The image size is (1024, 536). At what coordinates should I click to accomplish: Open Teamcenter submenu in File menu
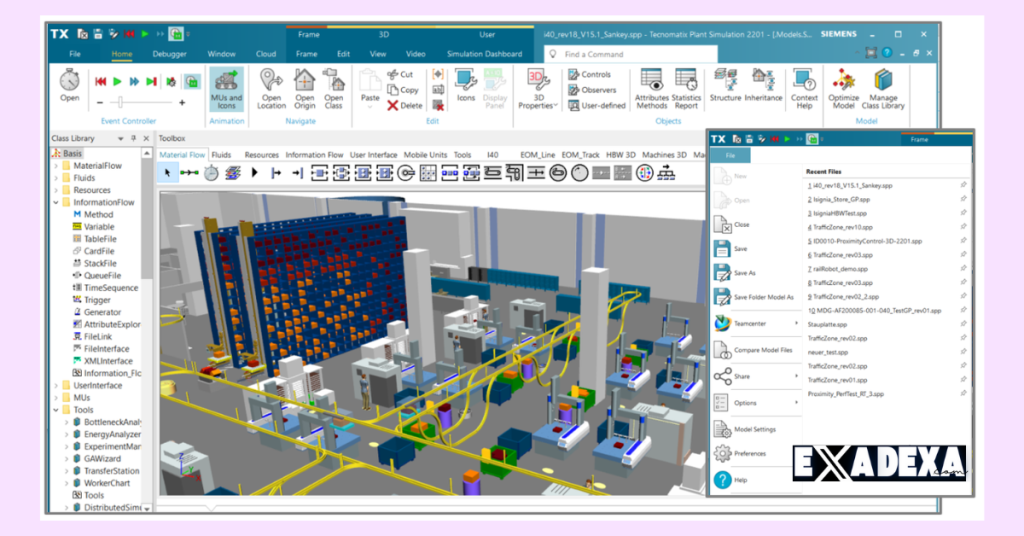pos(756,323)
